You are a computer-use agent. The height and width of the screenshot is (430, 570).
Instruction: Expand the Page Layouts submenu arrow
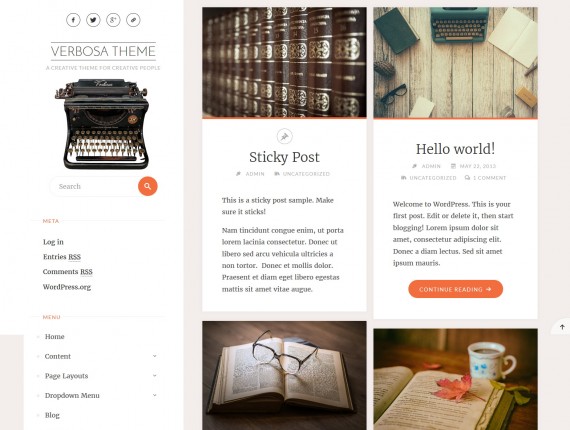pos(154,375)
